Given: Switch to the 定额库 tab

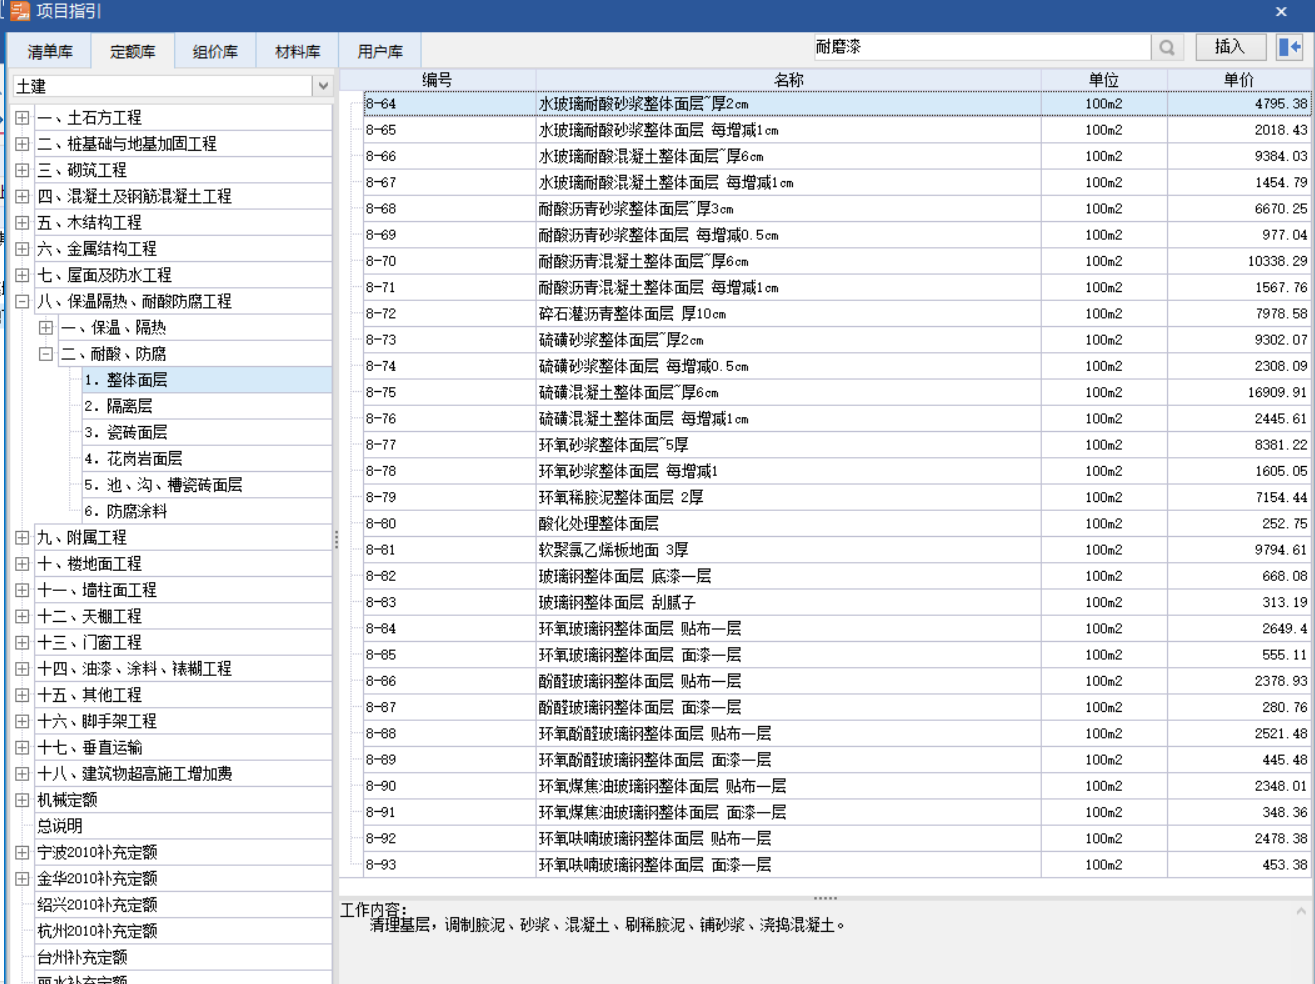Looking at the screenshot, I should (x=132, y=51).
